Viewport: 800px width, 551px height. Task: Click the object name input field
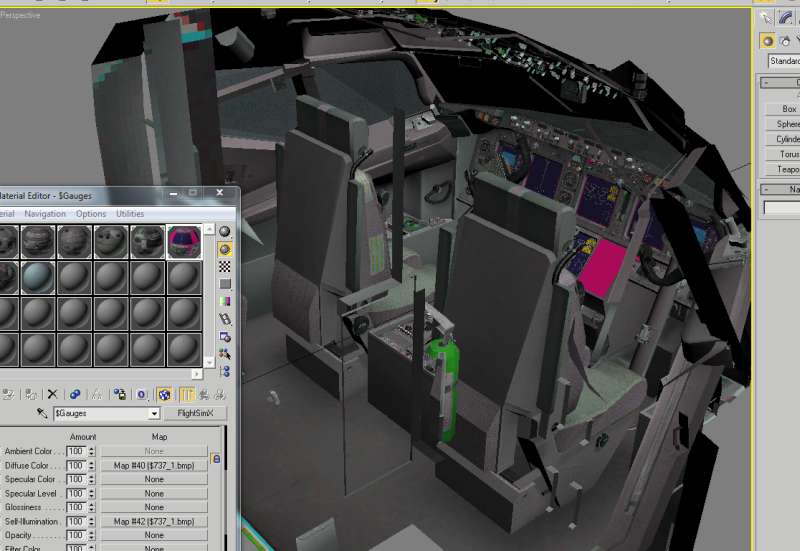click(x=782, y=207)
